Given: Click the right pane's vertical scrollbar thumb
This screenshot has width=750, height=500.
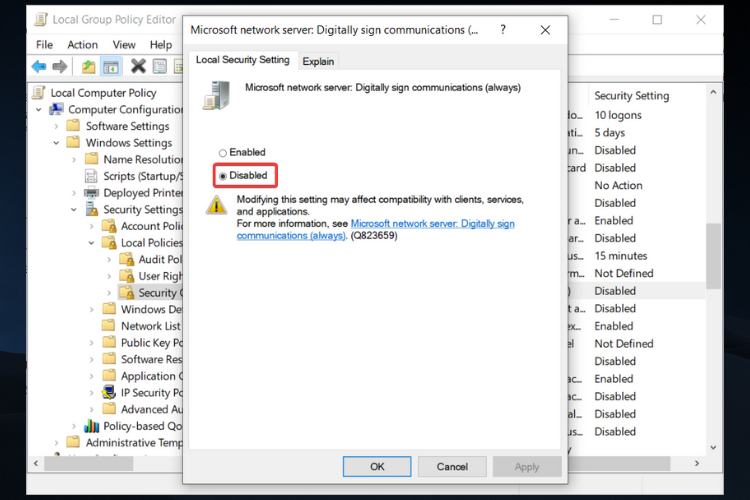Looking at the screenshot, I should (713, 256).
